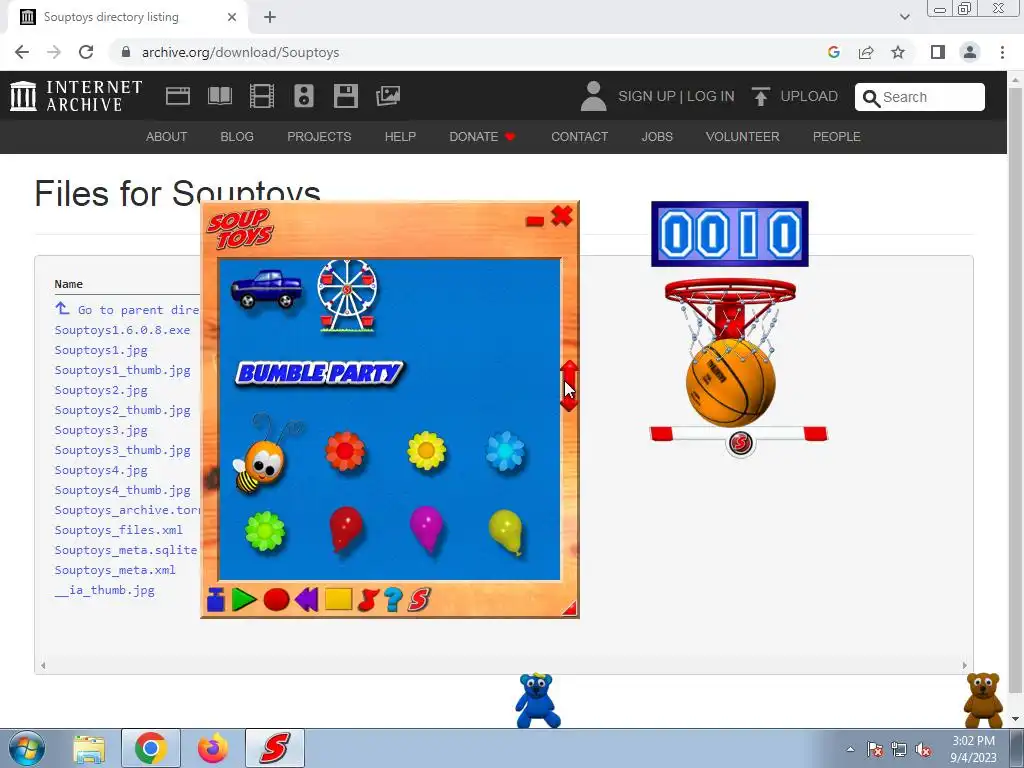Viewport: 1024px width, 768px height.
Task: Open the Images icon
Action: 388,96
